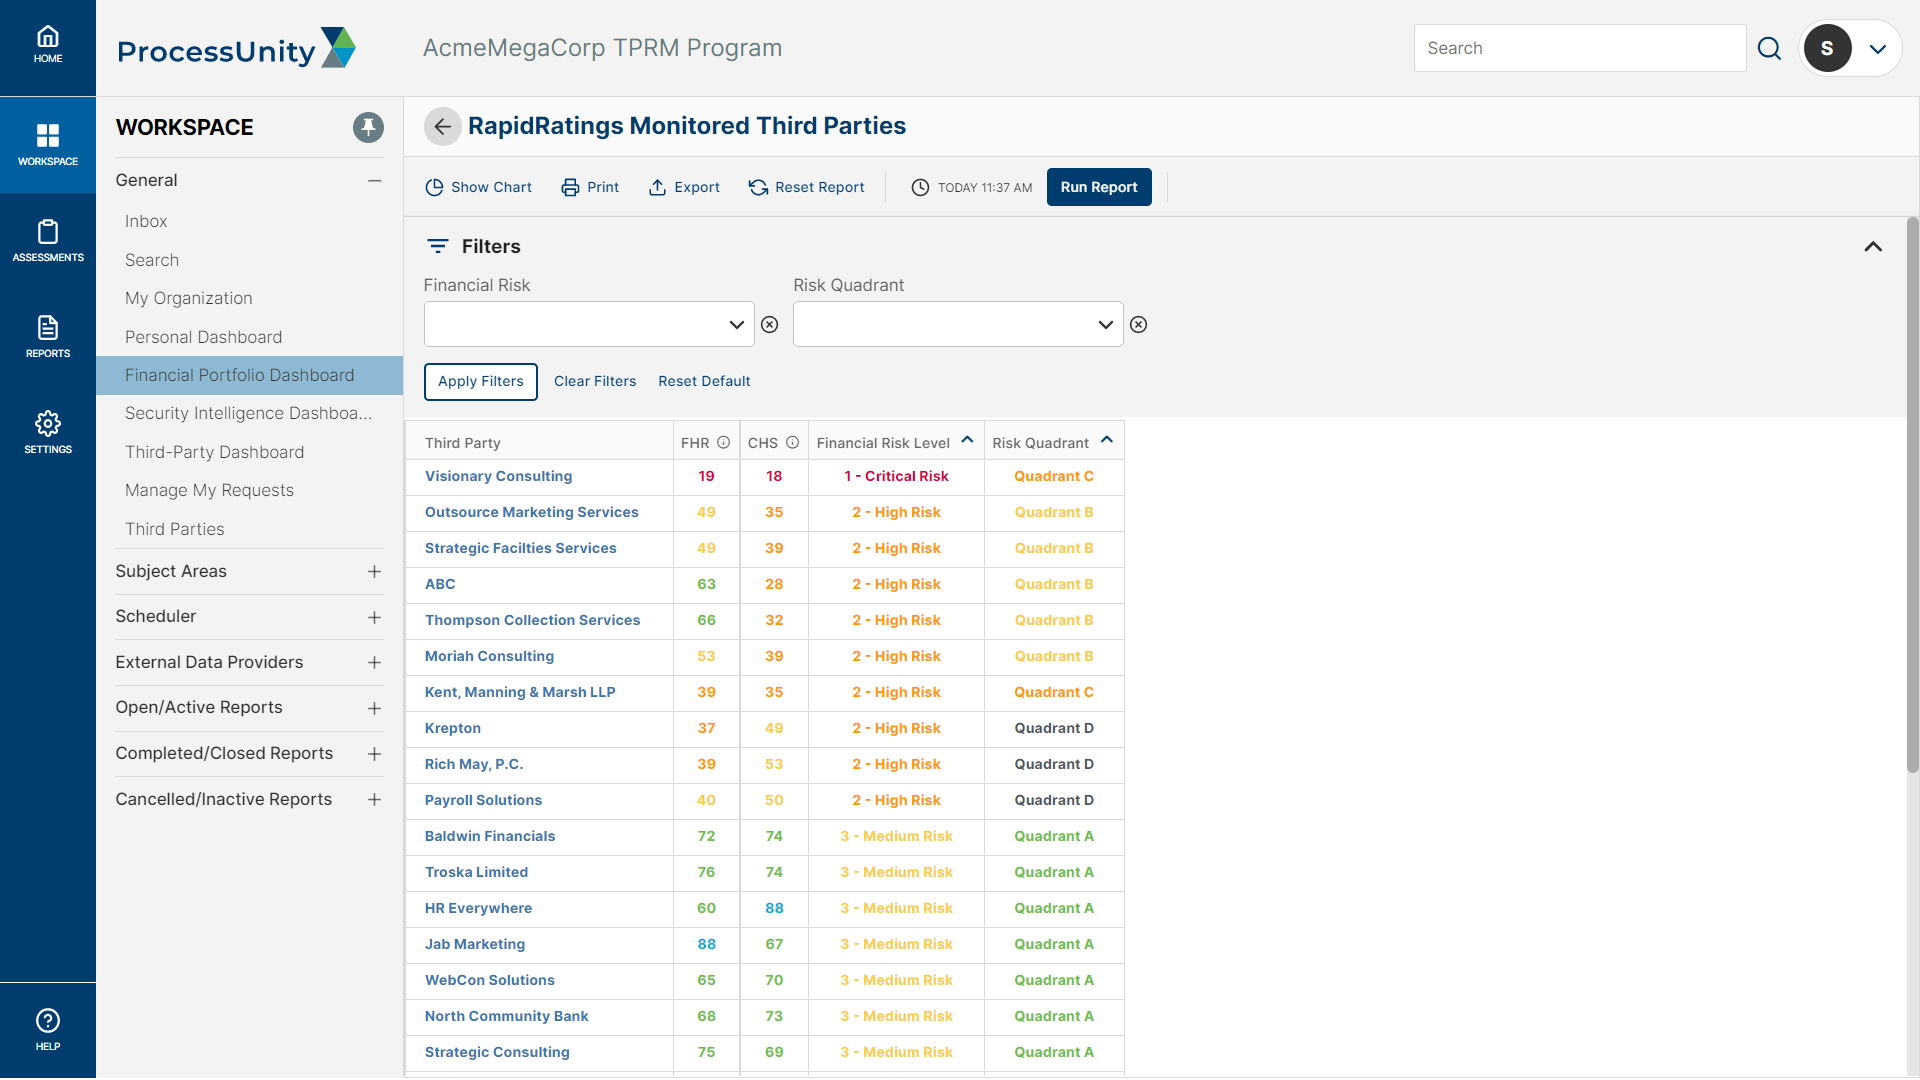Open Visionary Consulting record
Screen dimensions: 1920x1080
pyautogui.click(x=498, y=476)
